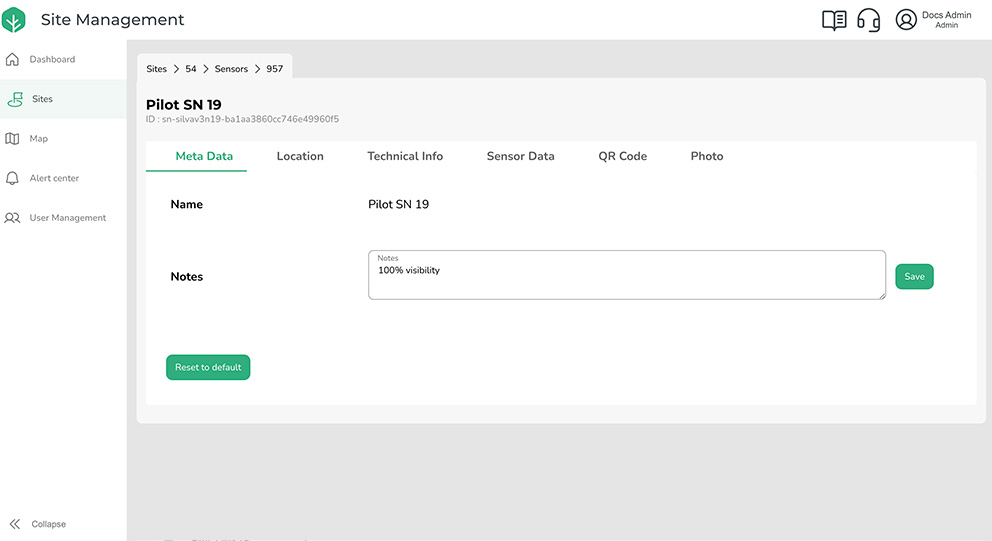
Task: Click the Dashboard home icon
Action: 13,59
